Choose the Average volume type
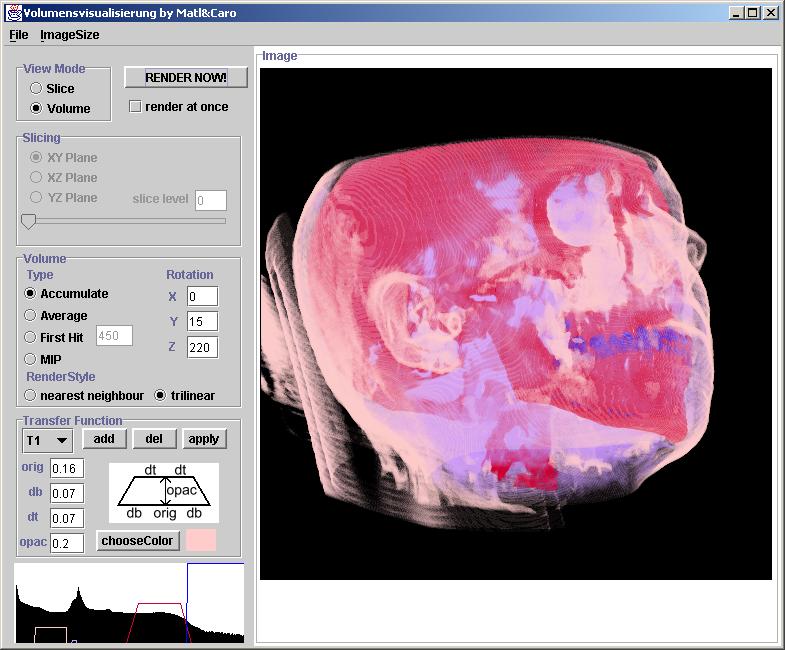The width and height of the screenshot is (785, 650). (x=30, y=316)
